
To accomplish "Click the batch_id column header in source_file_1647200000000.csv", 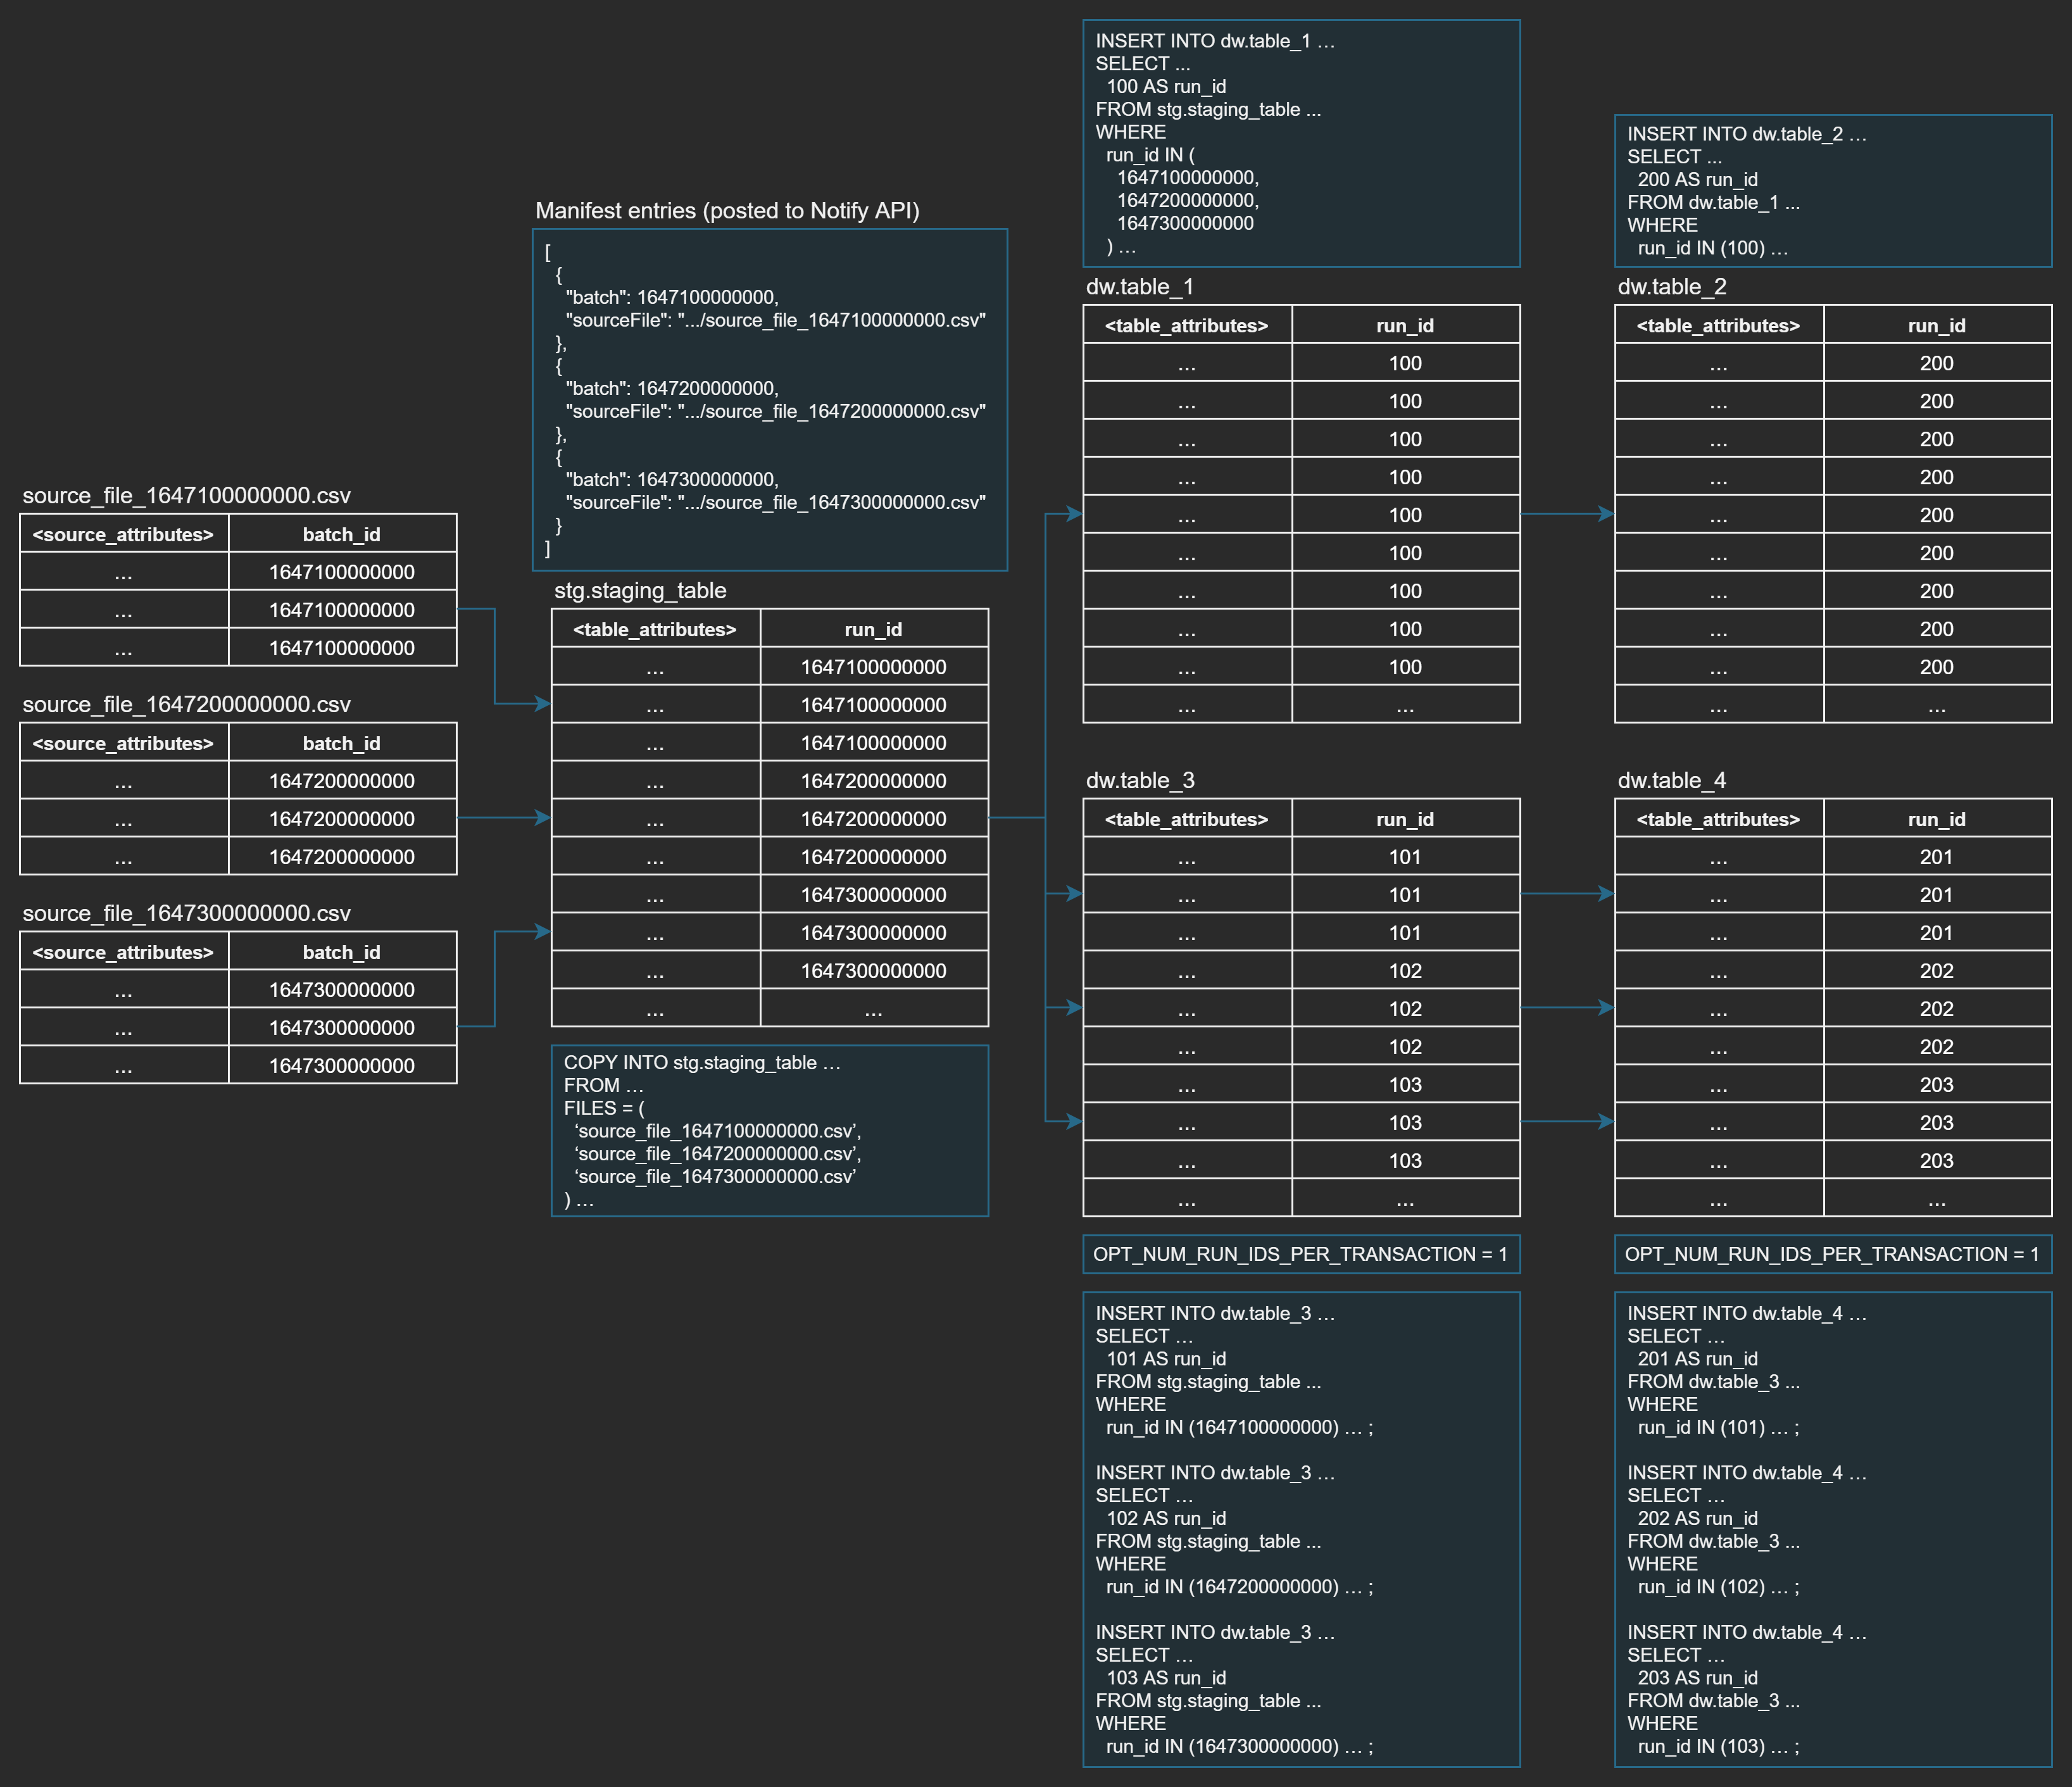I will click(x=341, y=743).
